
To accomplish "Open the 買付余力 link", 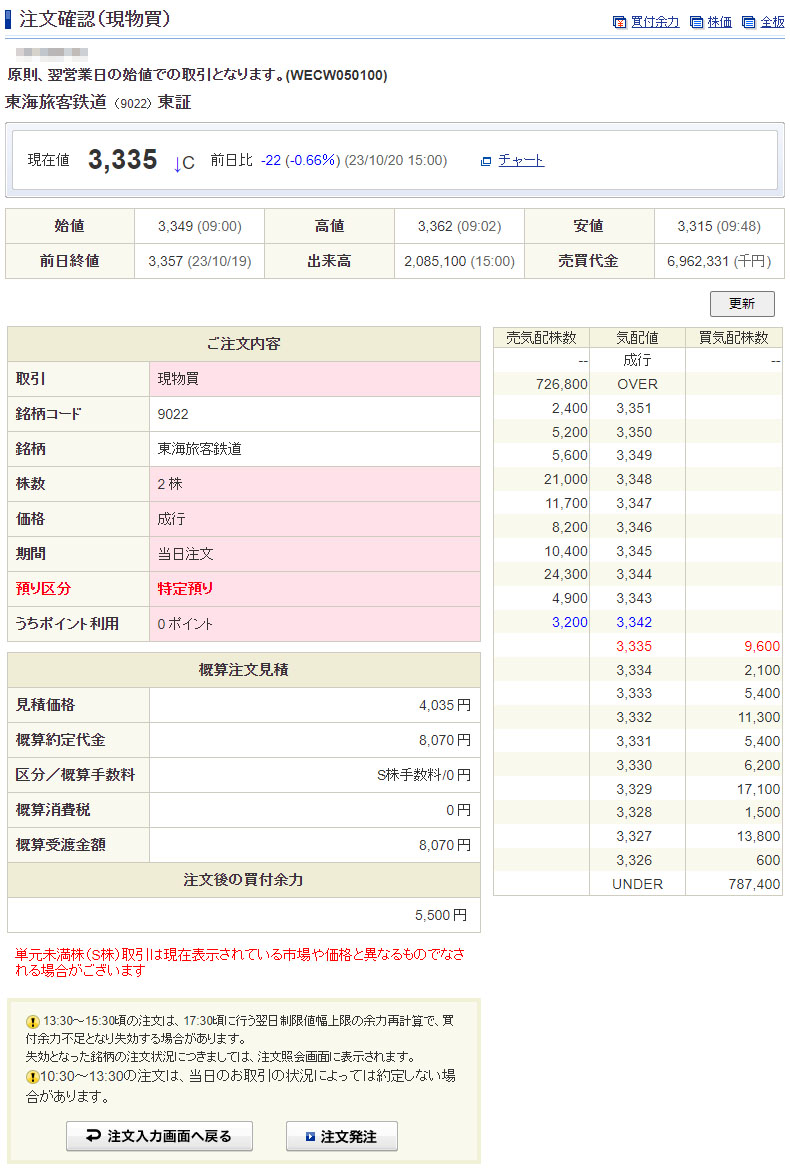I will point(655,22).
